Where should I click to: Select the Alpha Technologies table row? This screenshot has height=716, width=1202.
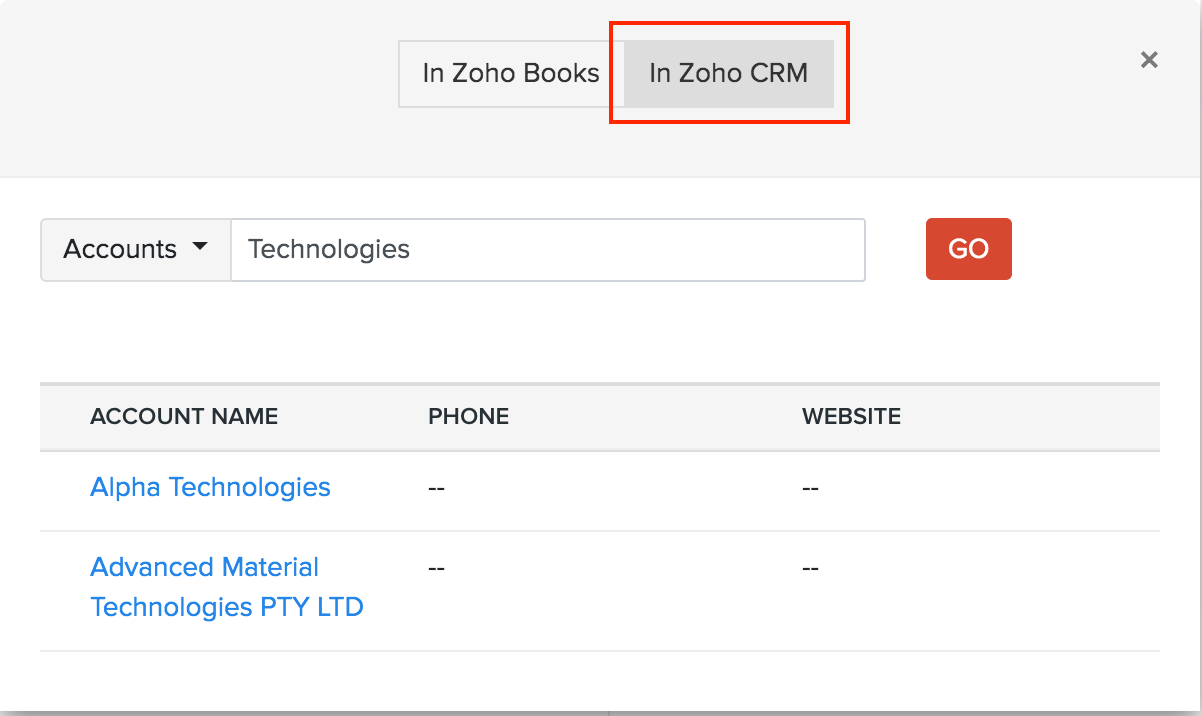click(x=600, y=487)
